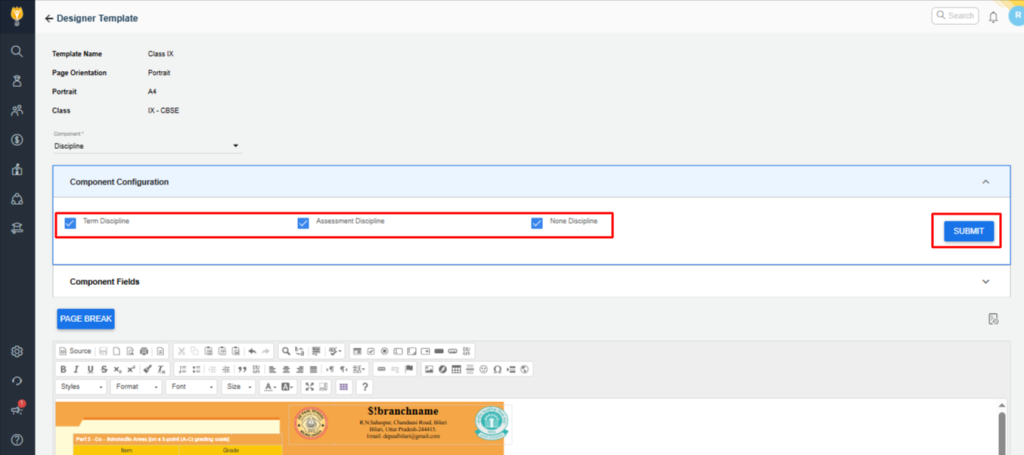Expand the Component Fields section
The height and width of the screenshot is (455, 1024).
pyautogui.click(x=985, y=282)
